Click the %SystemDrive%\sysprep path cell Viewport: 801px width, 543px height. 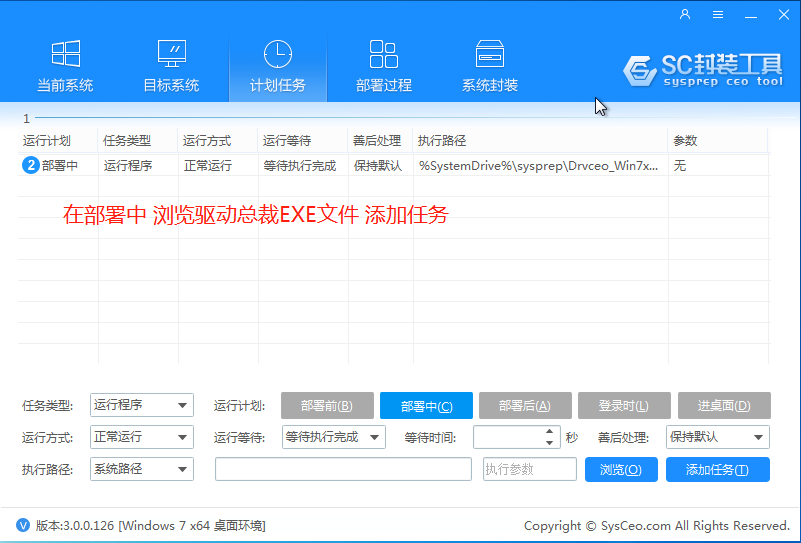(x=538, y=166)
